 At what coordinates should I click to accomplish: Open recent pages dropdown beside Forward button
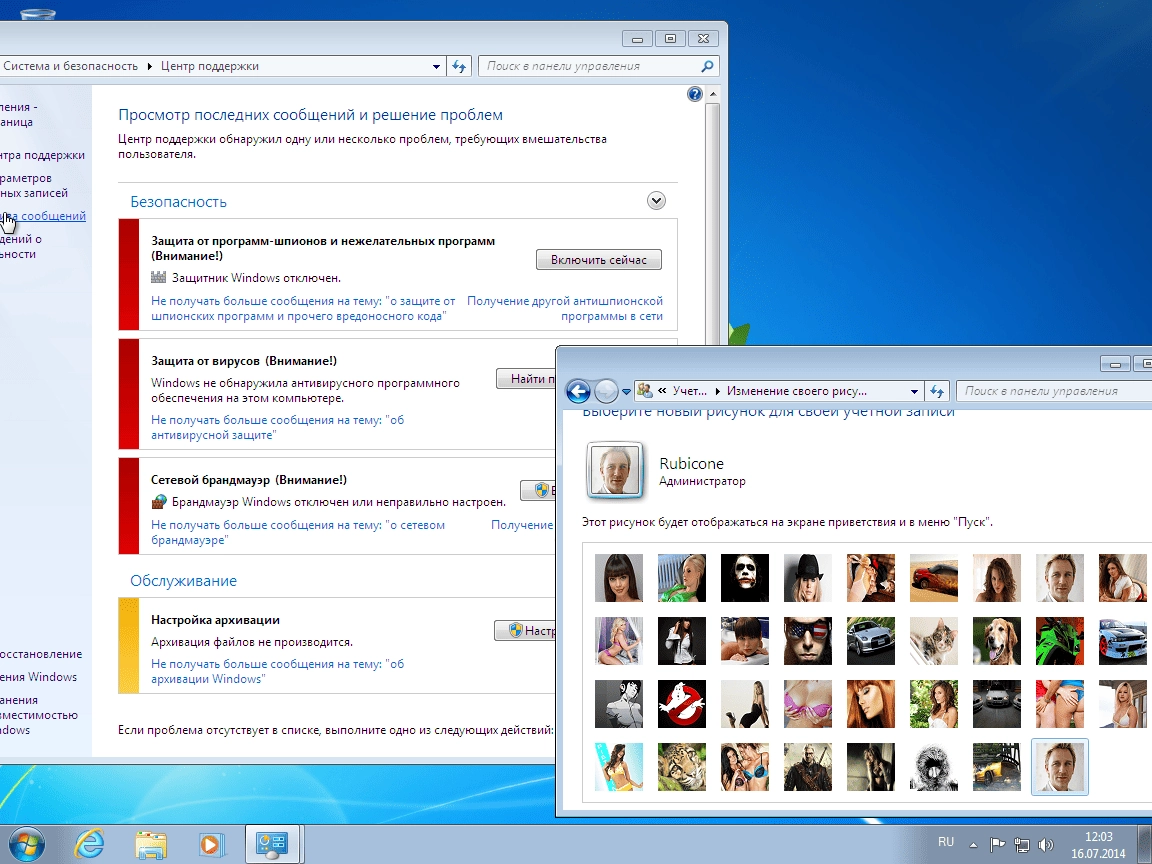(x=626, y=392)
